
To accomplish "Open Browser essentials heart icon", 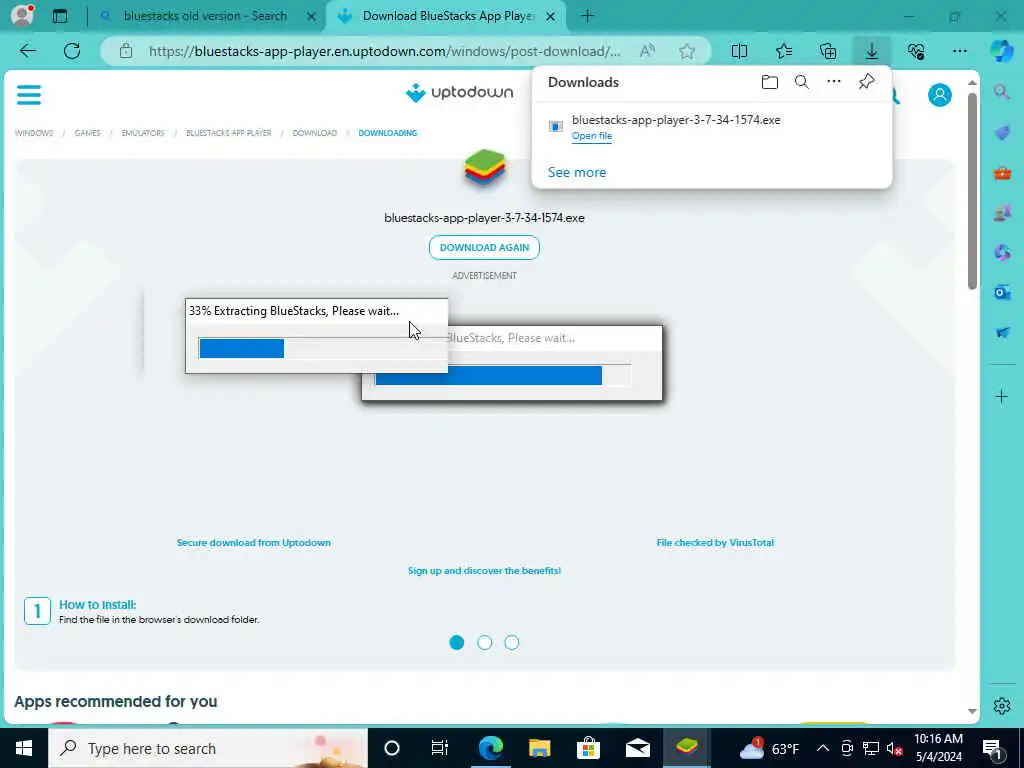I will [916, 51].
